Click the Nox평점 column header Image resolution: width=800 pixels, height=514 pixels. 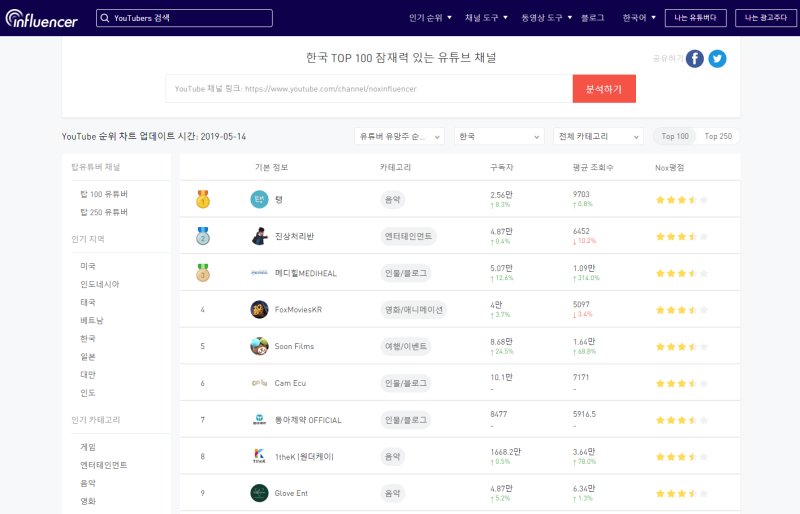tap(669, 167)
